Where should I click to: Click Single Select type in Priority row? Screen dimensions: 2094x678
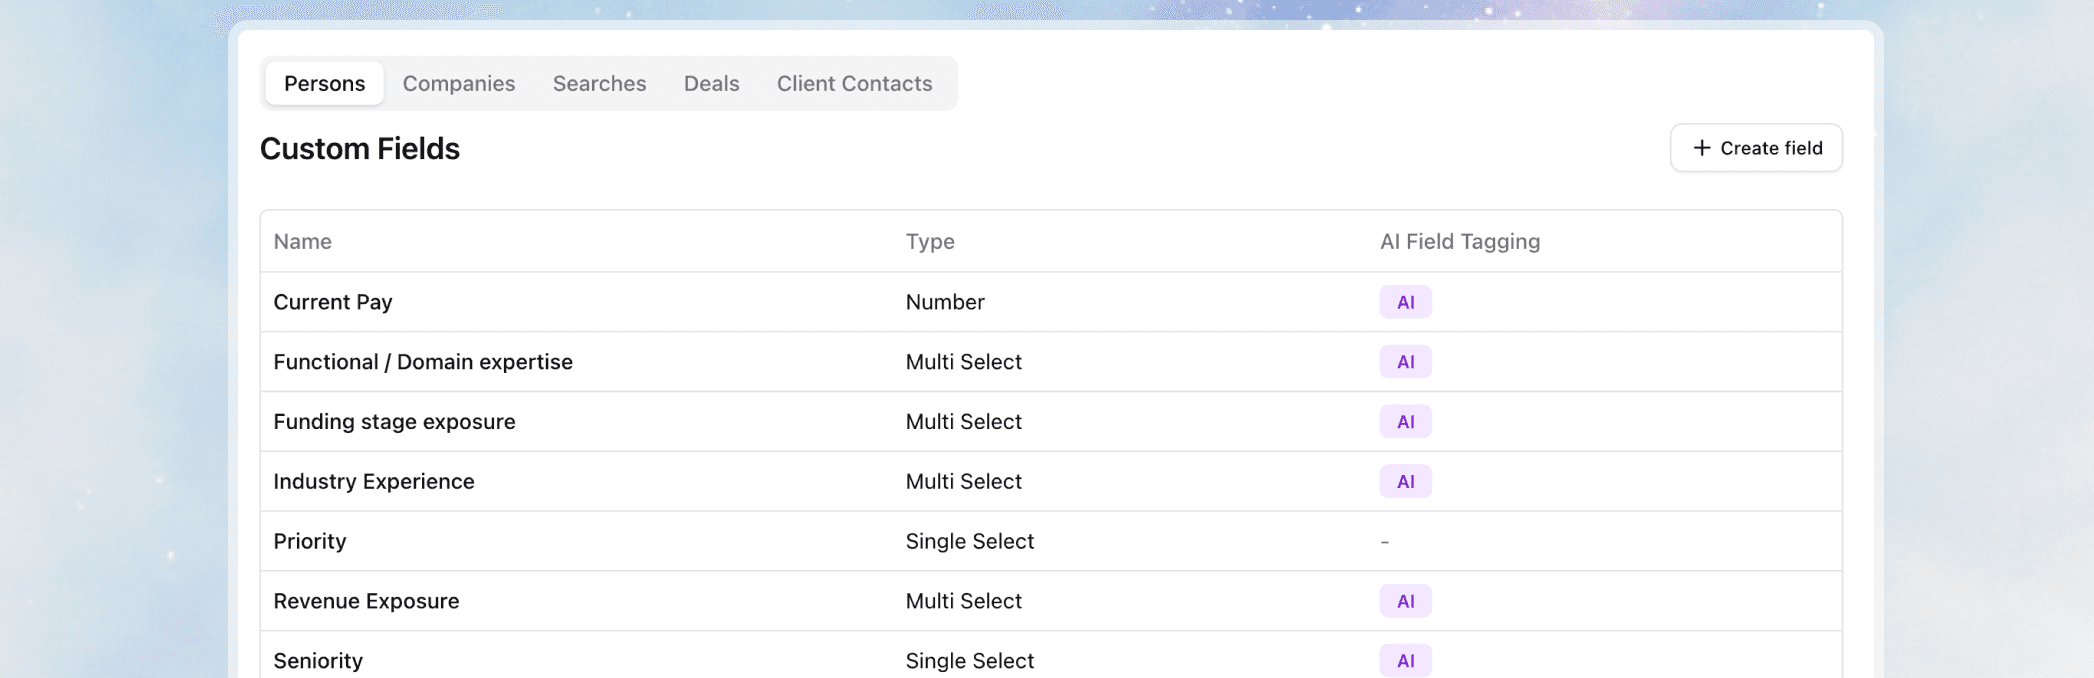pos(970,541)
